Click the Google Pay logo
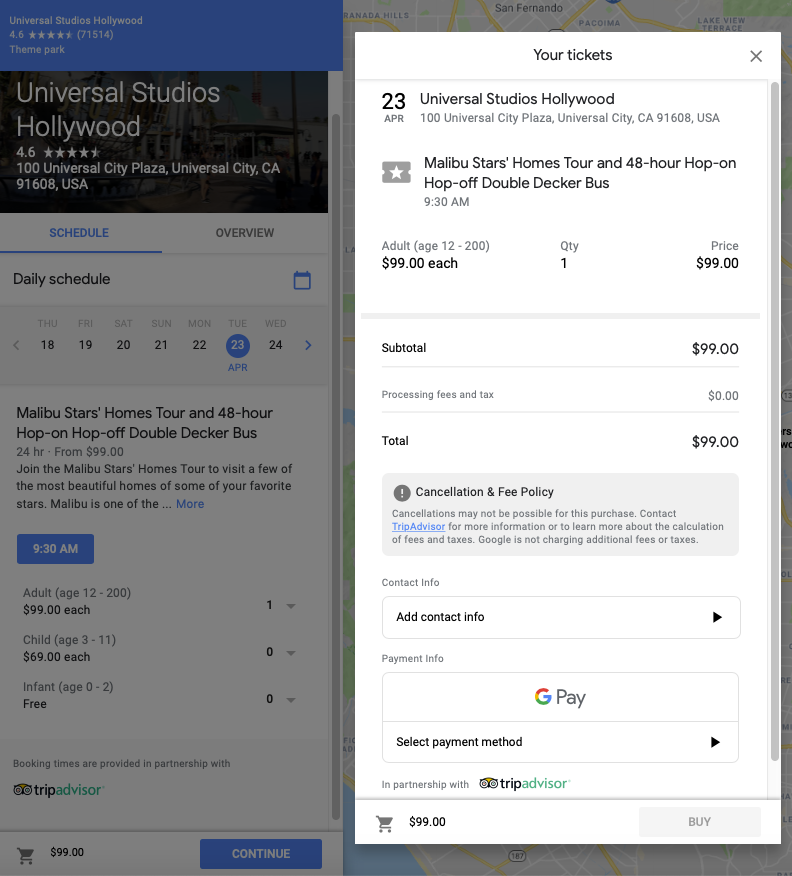Screen dimensions: 792x876 [x=560, y=697]
